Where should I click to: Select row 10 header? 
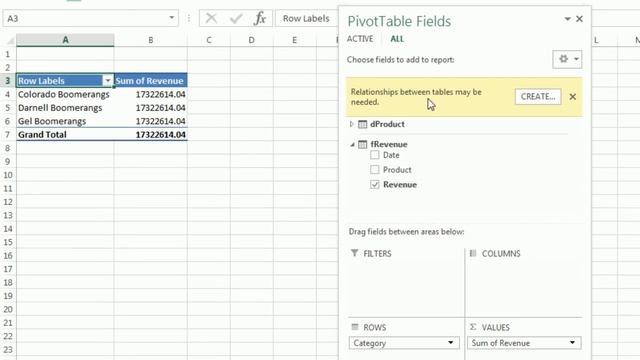pyautogui.click(x=8, y=175)
